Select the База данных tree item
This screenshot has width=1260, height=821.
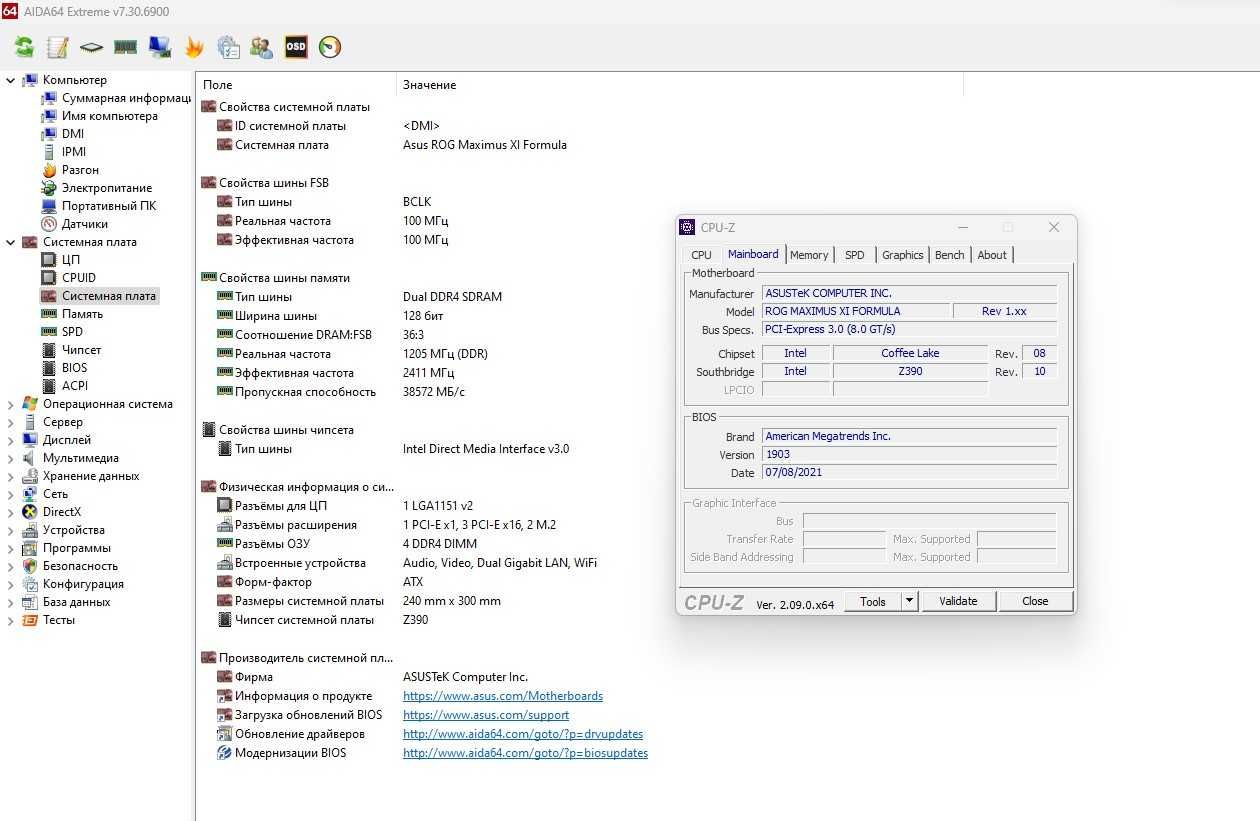[x=76, y=602]
